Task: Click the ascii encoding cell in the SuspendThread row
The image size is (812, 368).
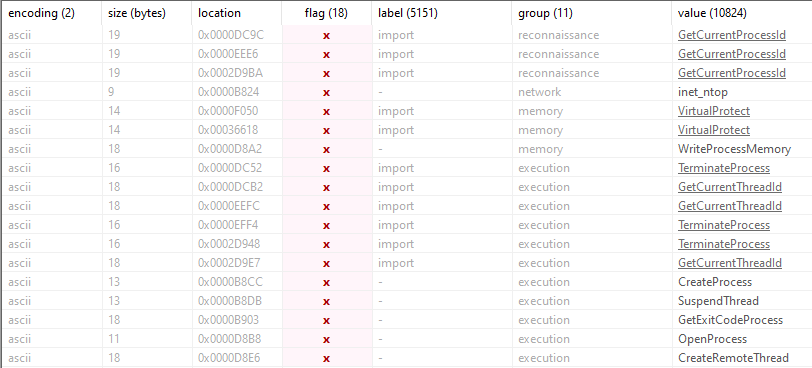Action: point(20,301)
